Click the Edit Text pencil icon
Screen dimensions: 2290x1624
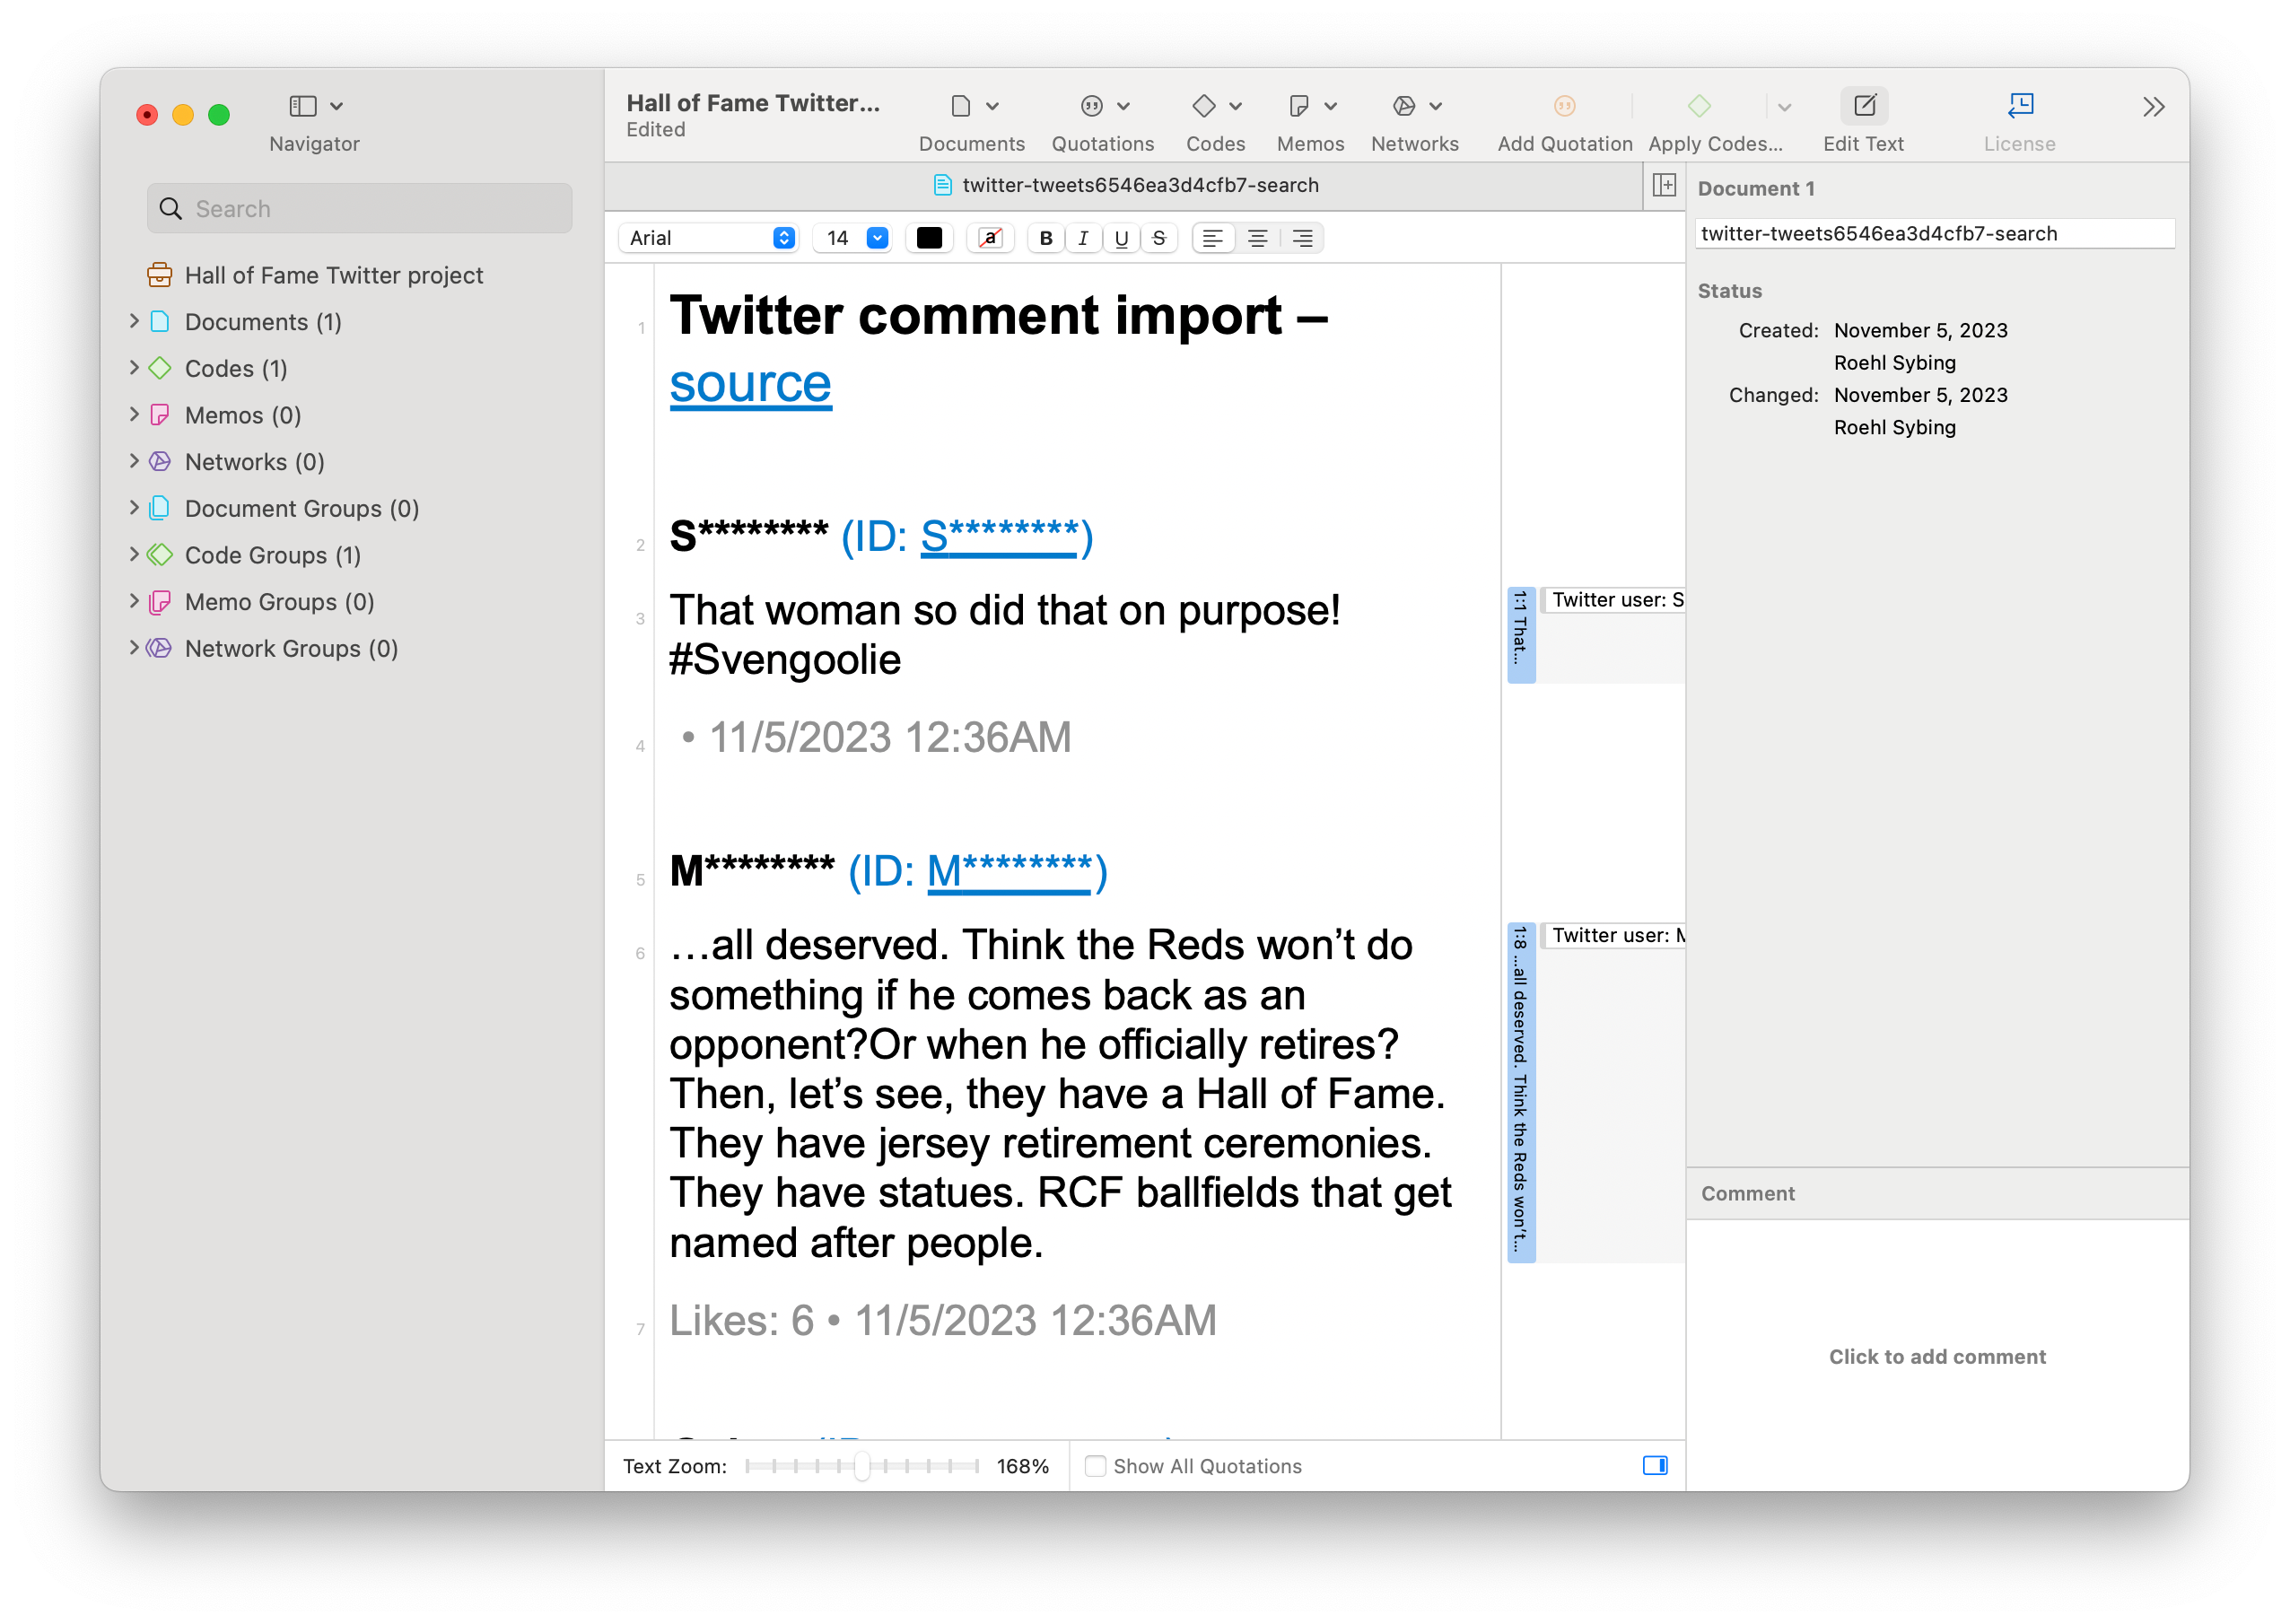[x=1864, y=106]
